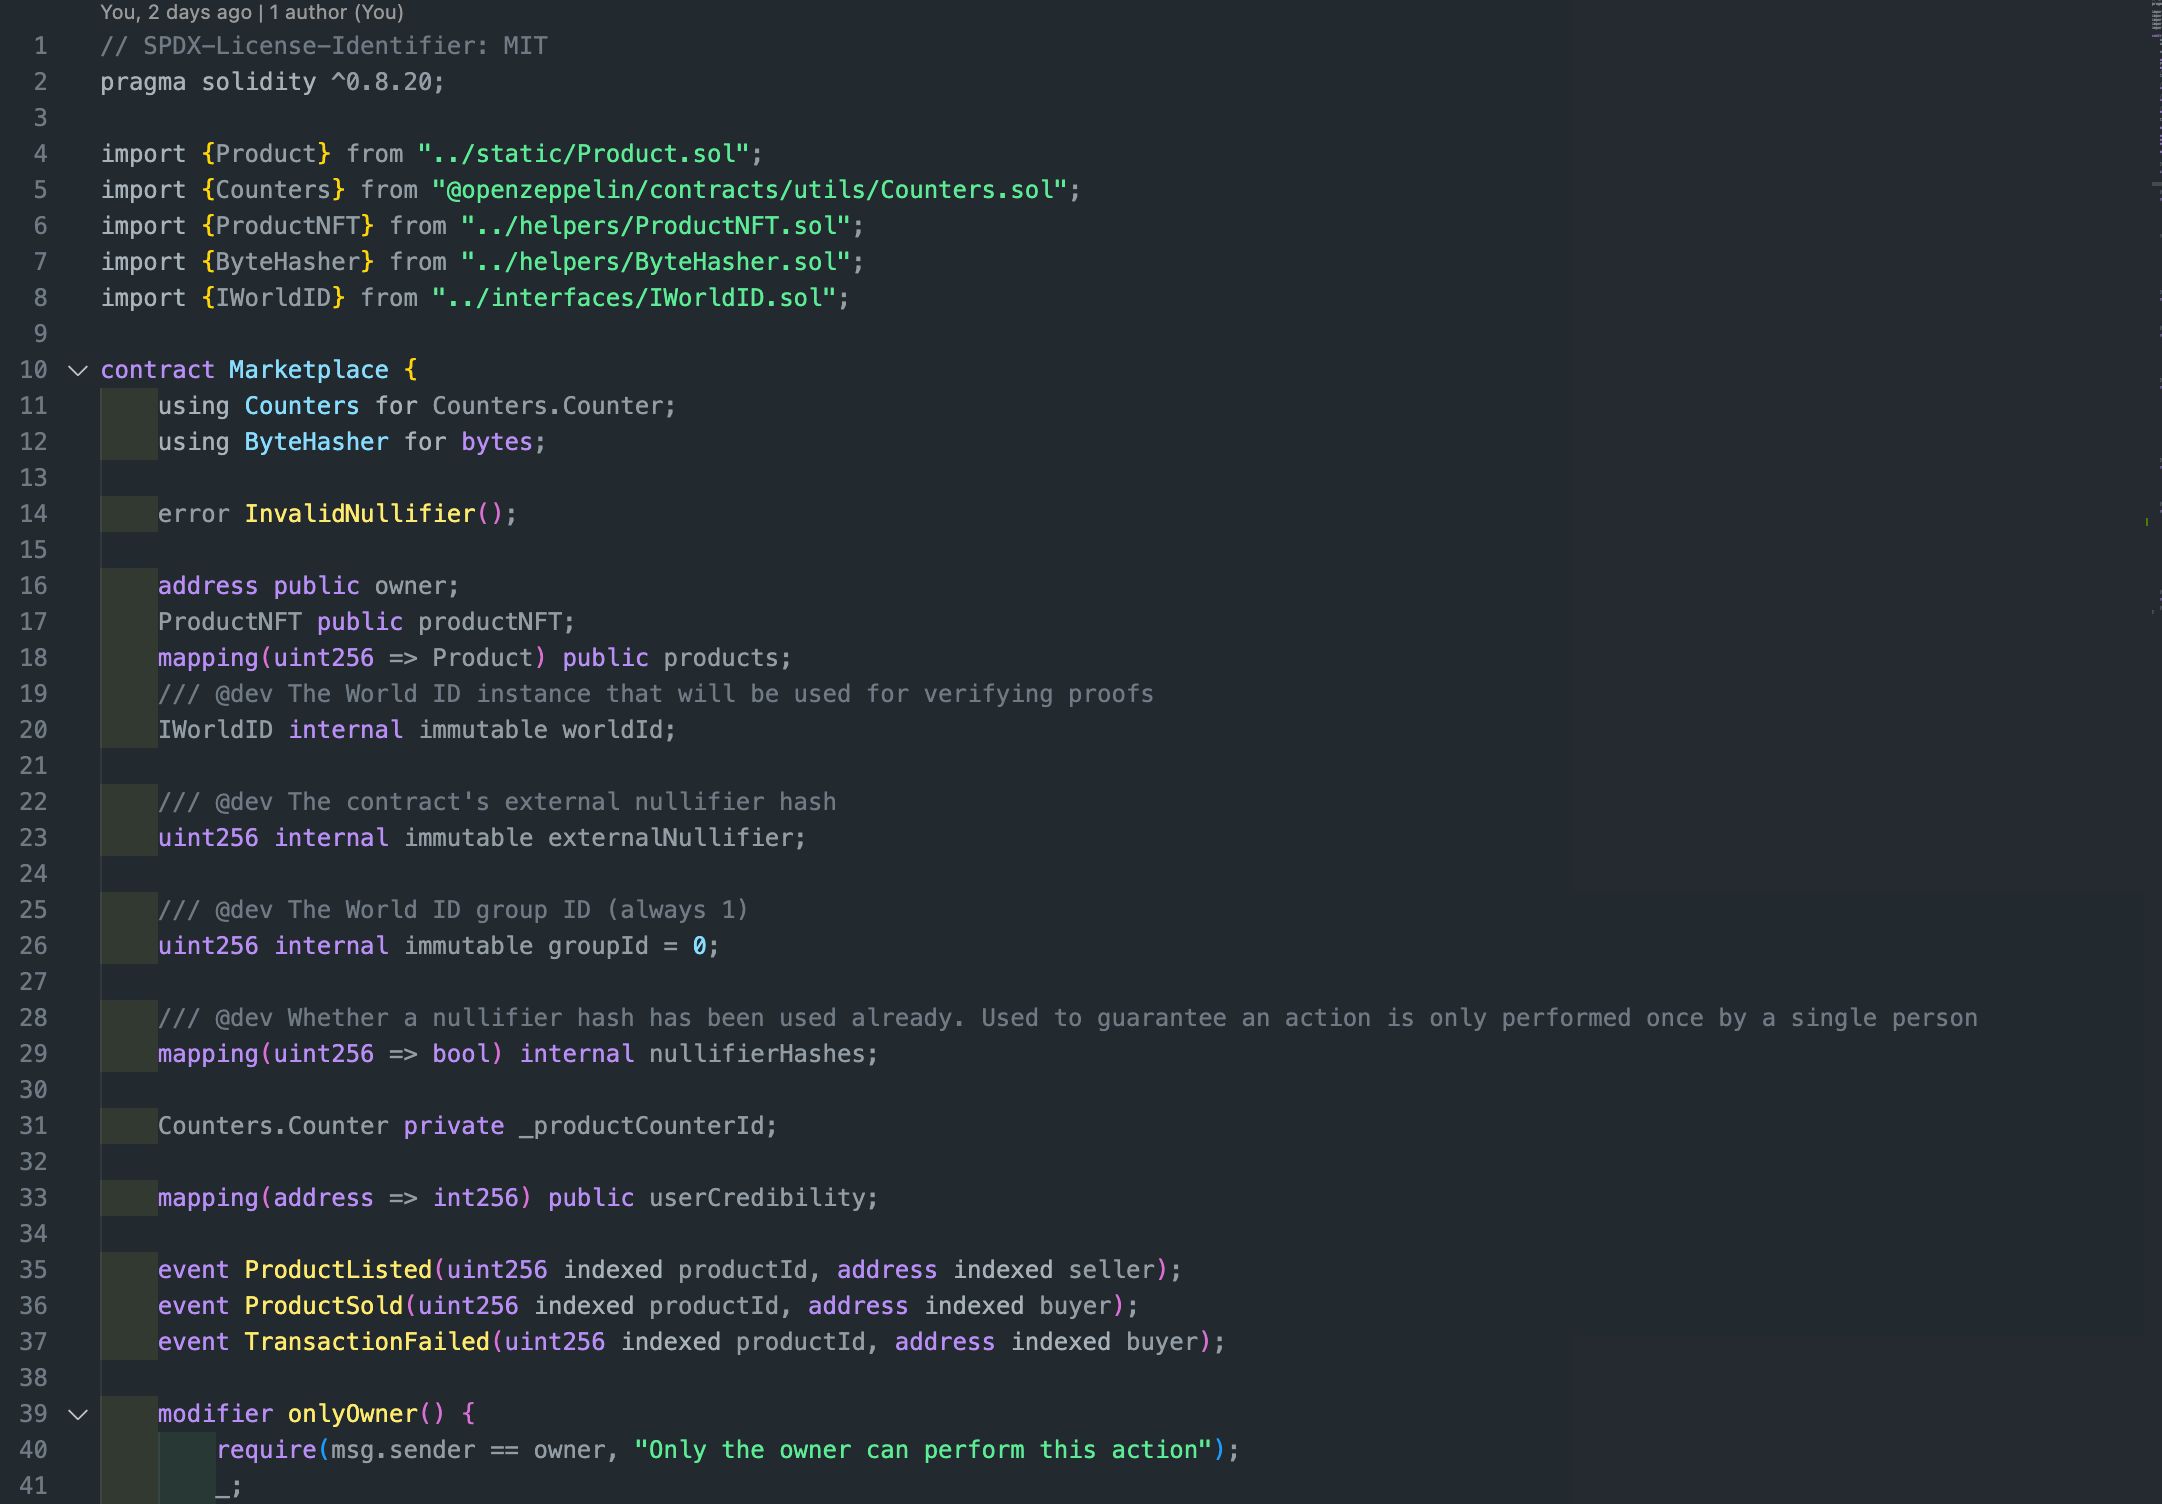Click 'groupId' variable name on line 26
Viewport: 2162px width, 1504px height.
[598, 946]
